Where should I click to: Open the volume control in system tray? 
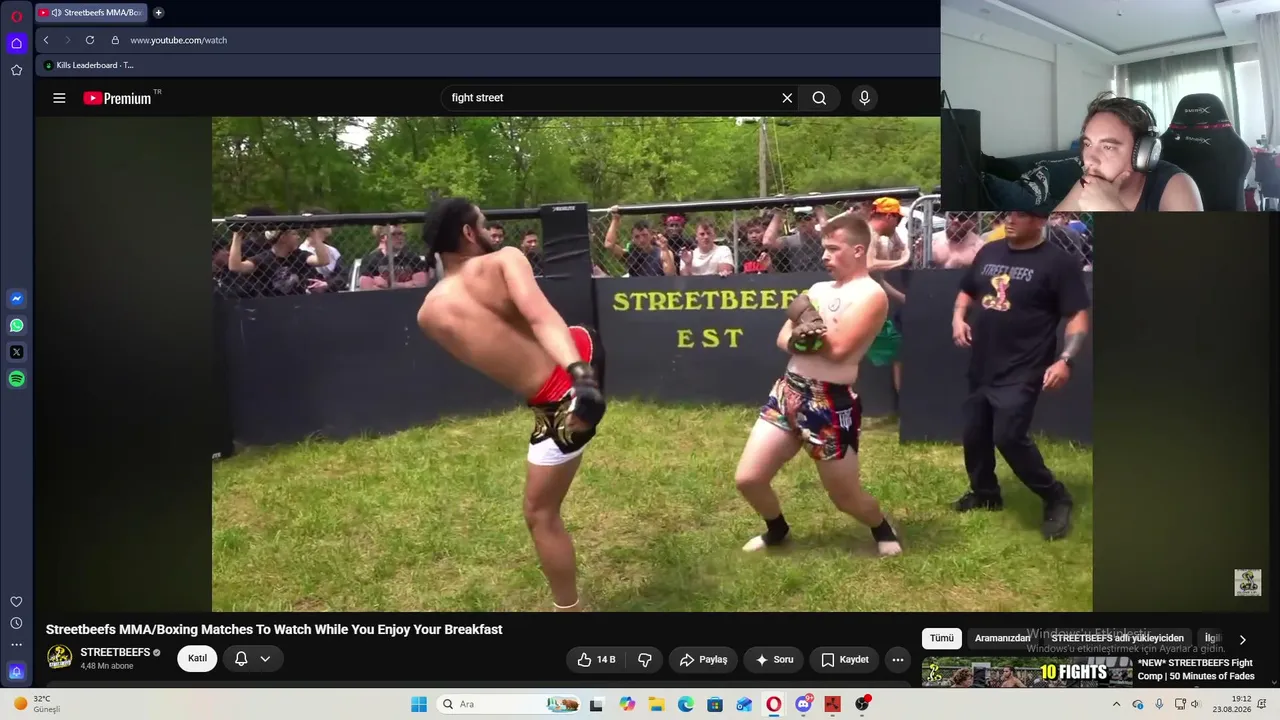tap(1195, 704)
